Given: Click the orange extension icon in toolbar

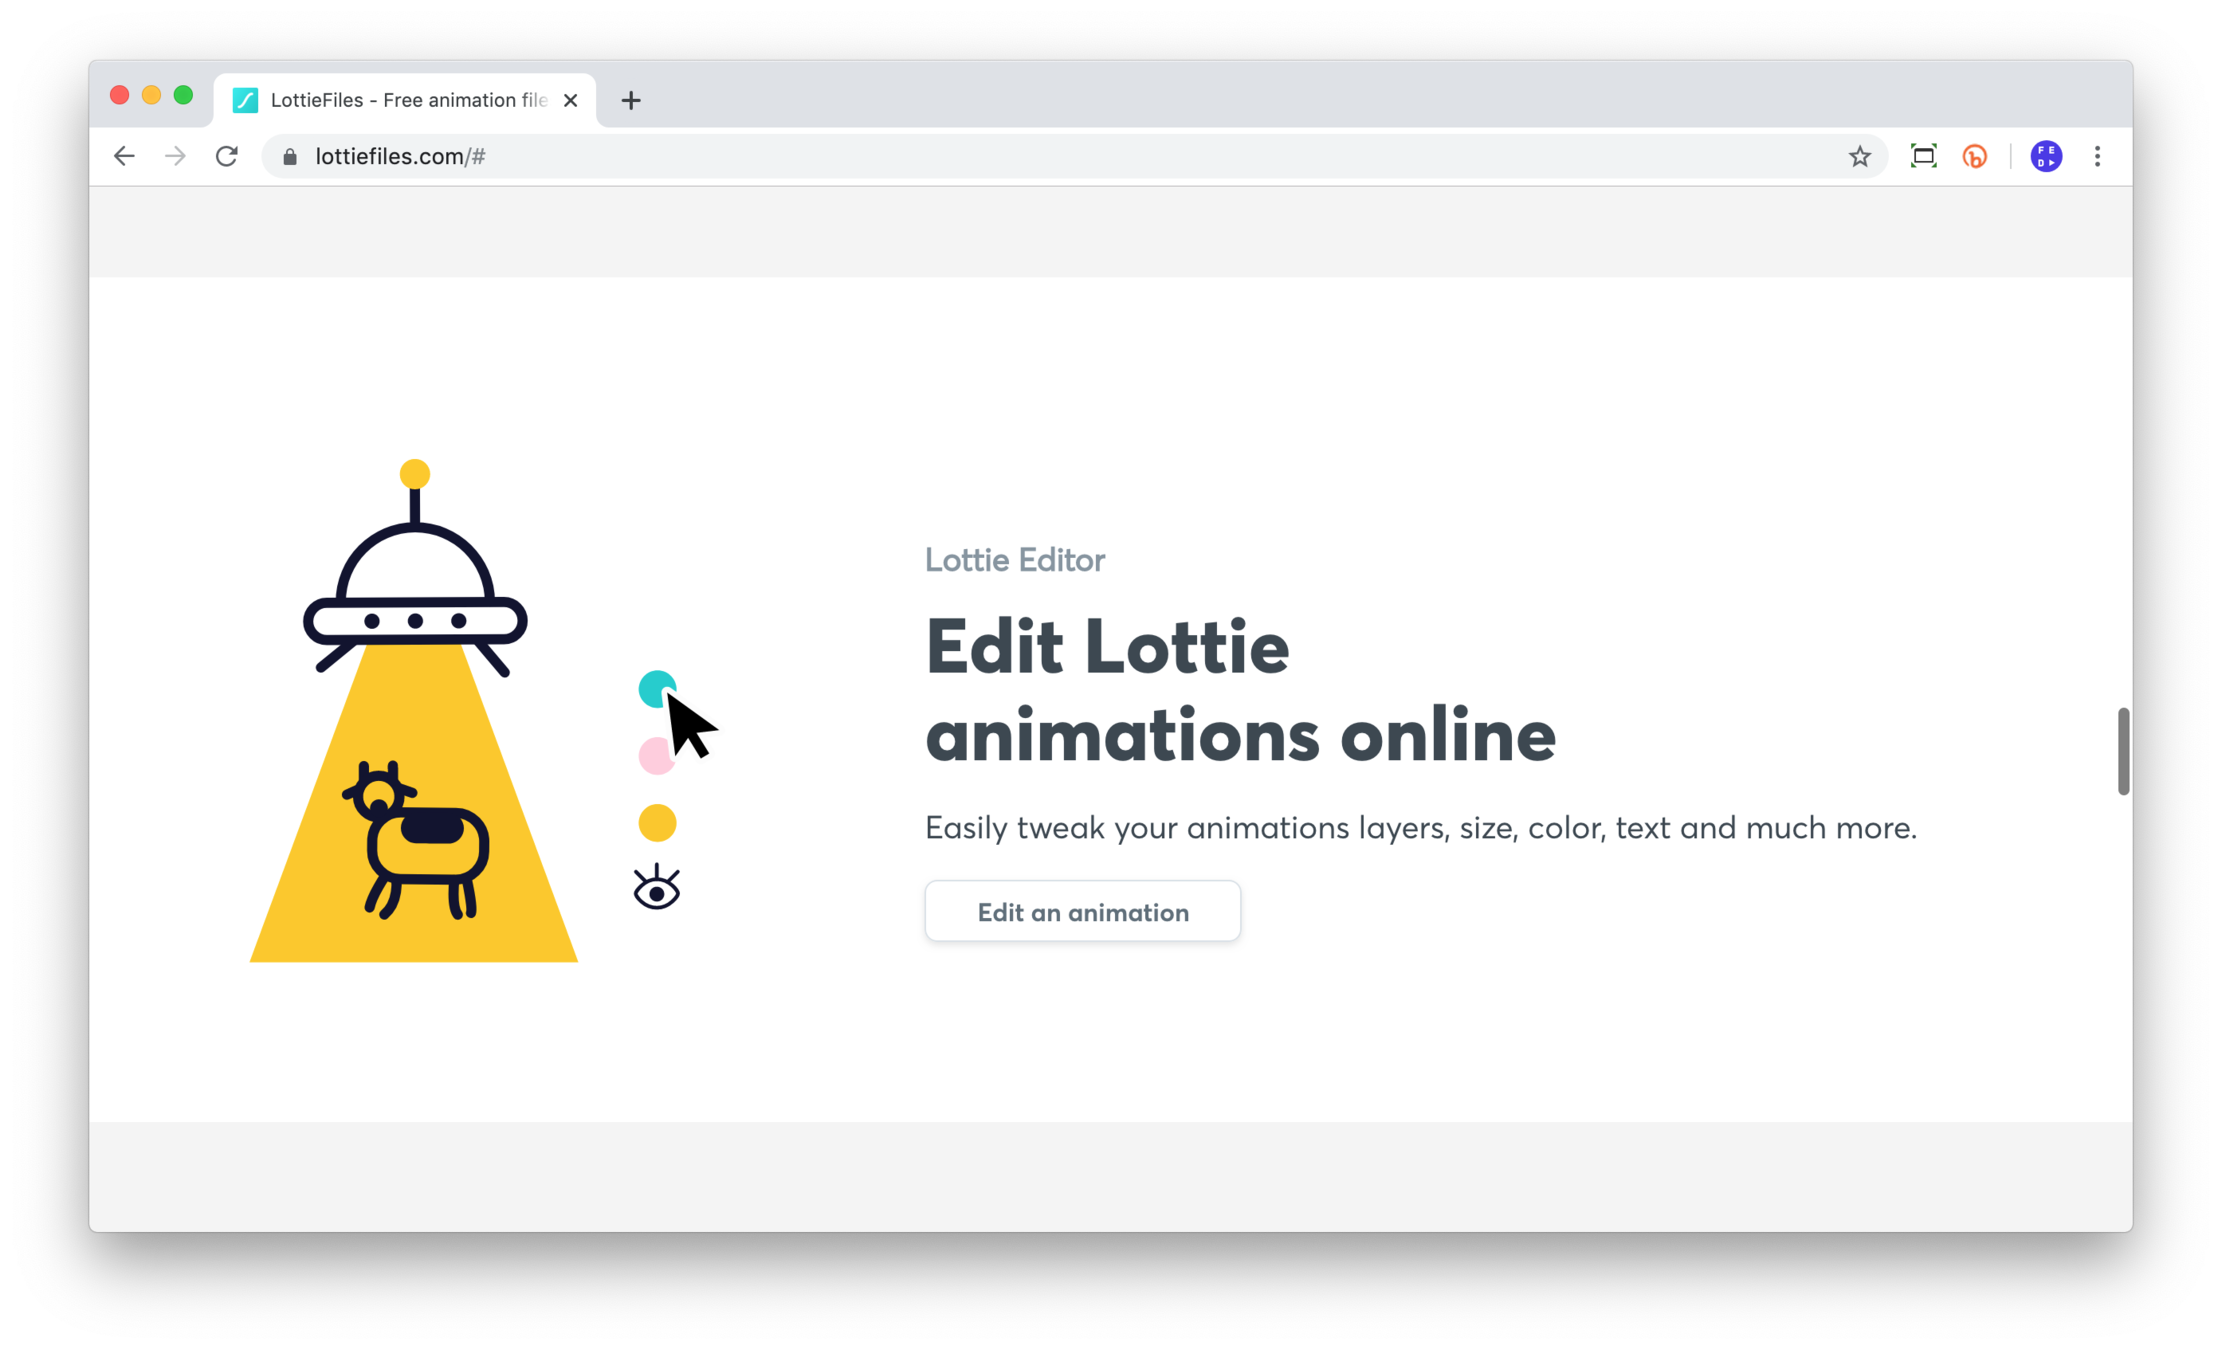Looking at the screenshot, I should [1975, 156].
